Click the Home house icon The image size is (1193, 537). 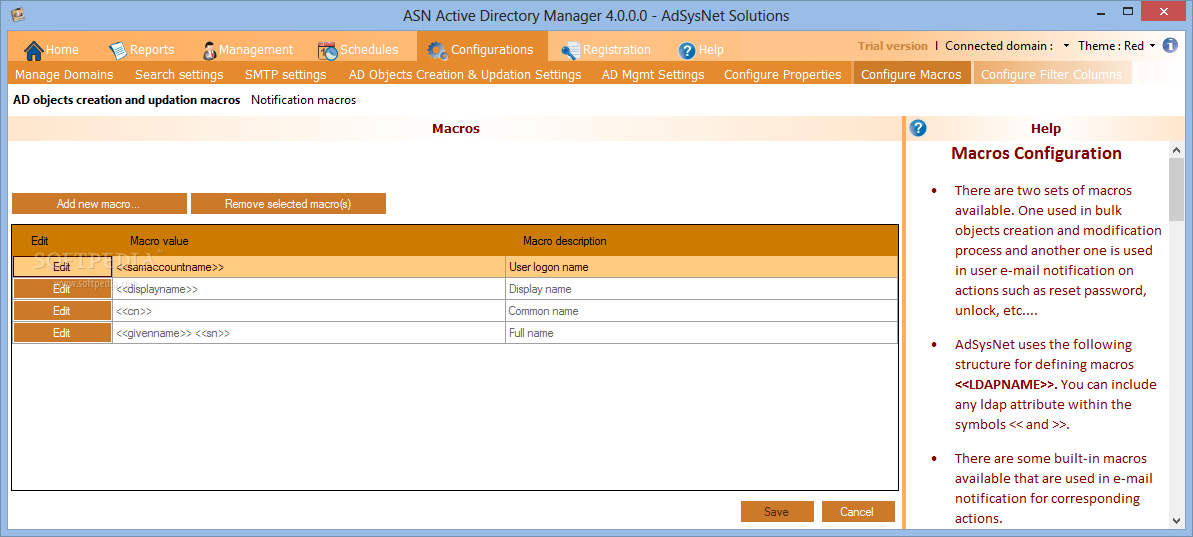33,50
